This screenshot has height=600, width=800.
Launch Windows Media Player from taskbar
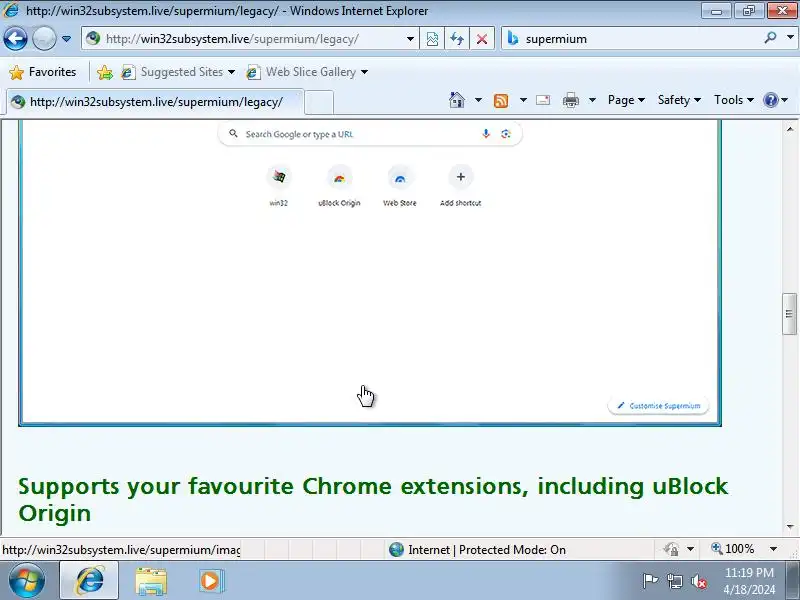point(210,581)
